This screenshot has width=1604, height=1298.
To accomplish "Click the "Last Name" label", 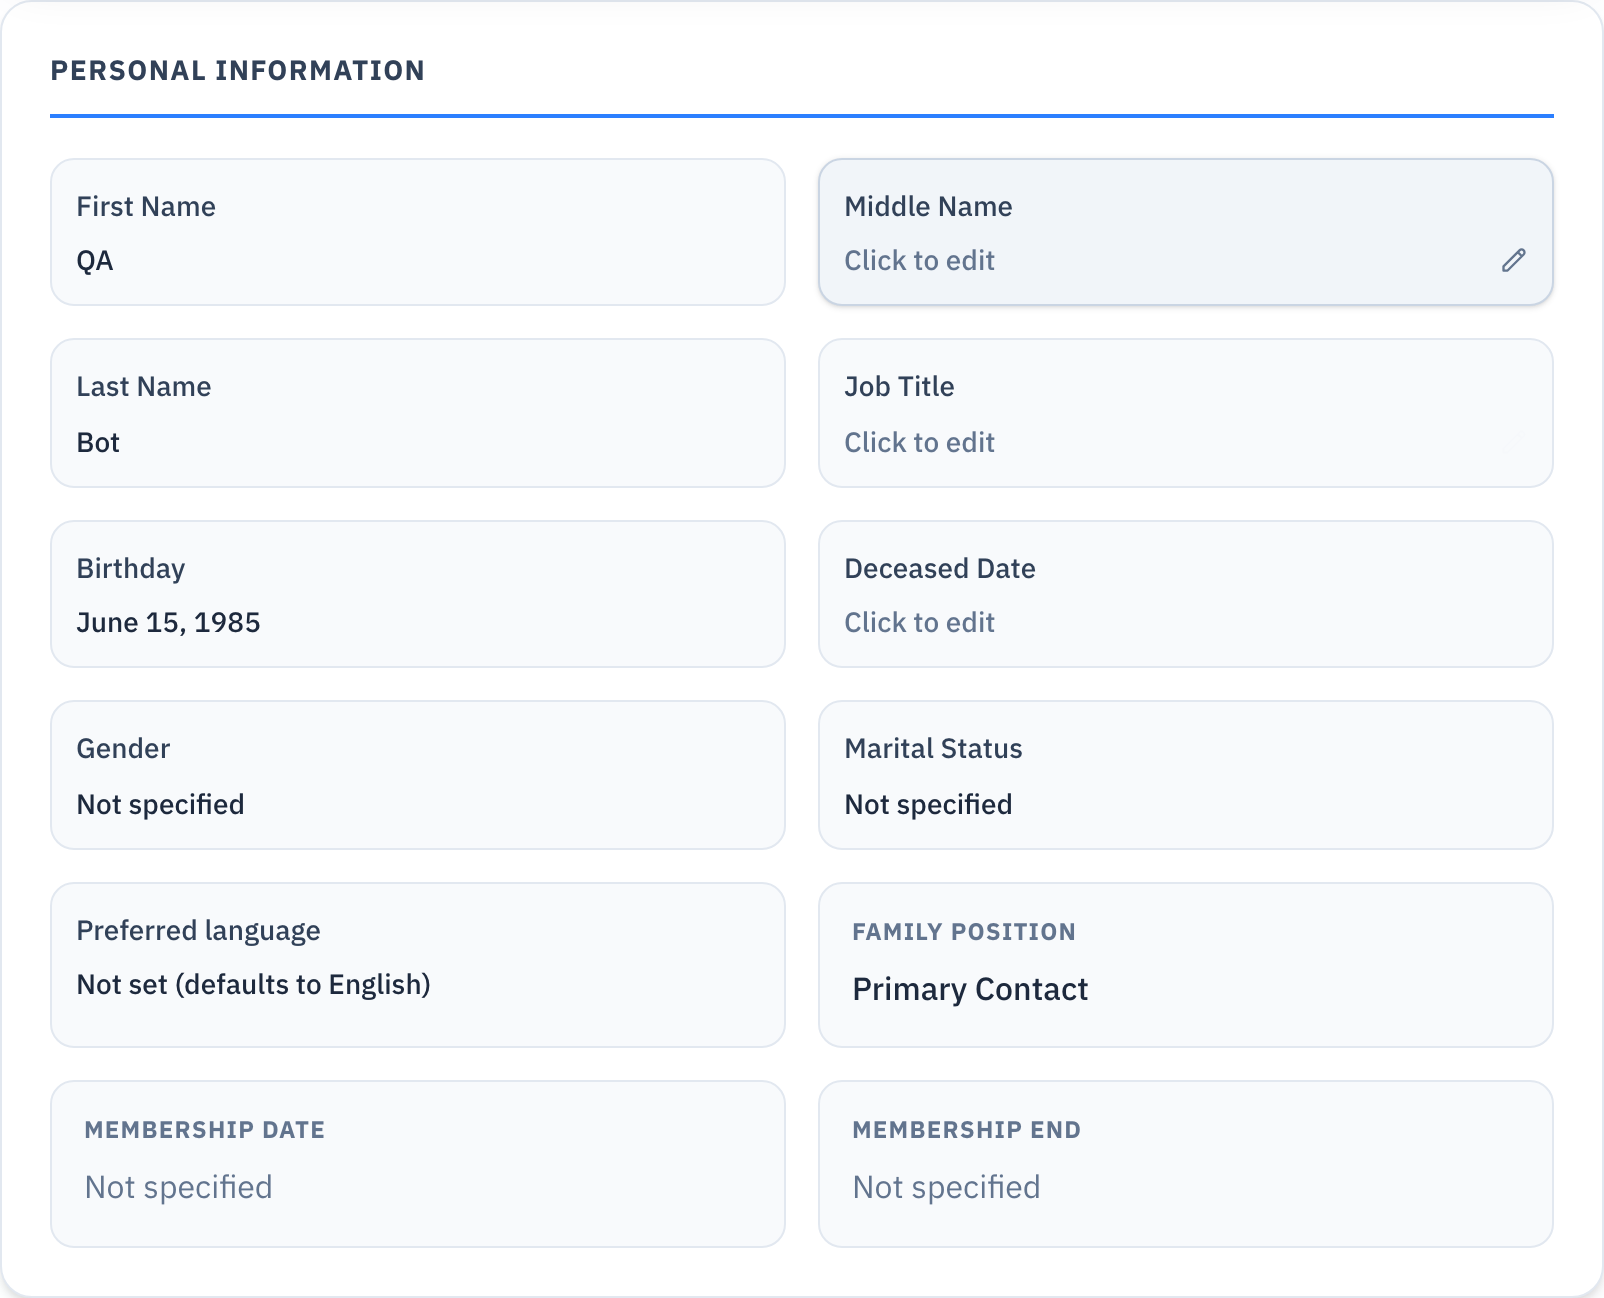I will pos(144,387).
